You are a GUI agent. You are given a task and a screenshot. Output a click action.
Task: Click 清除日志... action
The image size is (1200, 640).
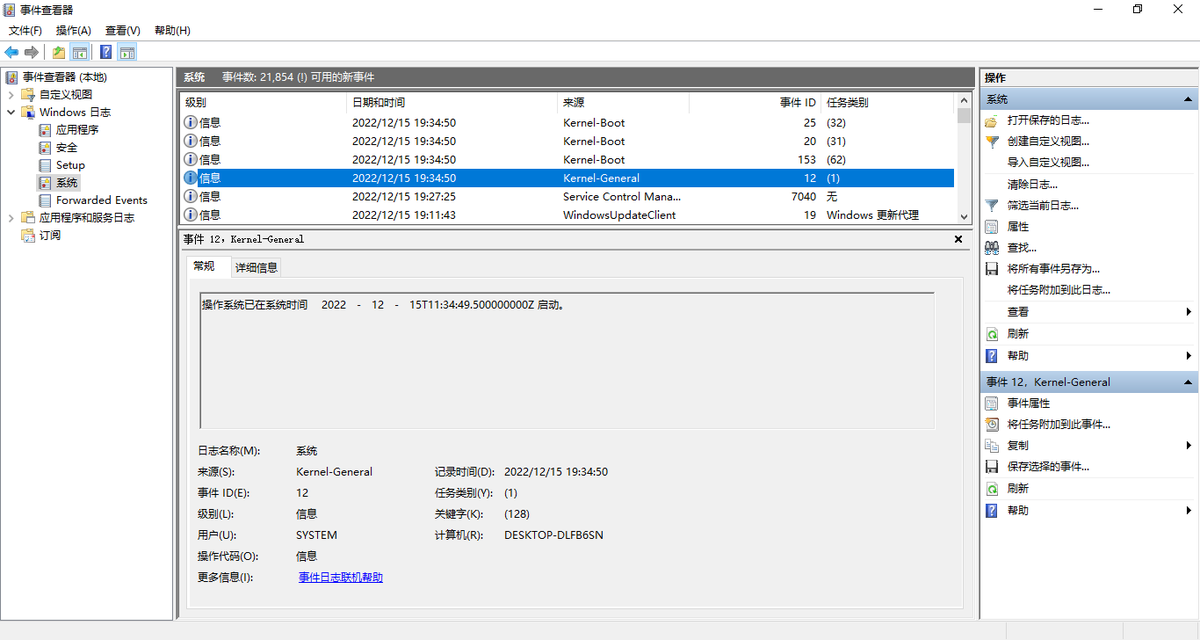click(x=1032, y=184)
